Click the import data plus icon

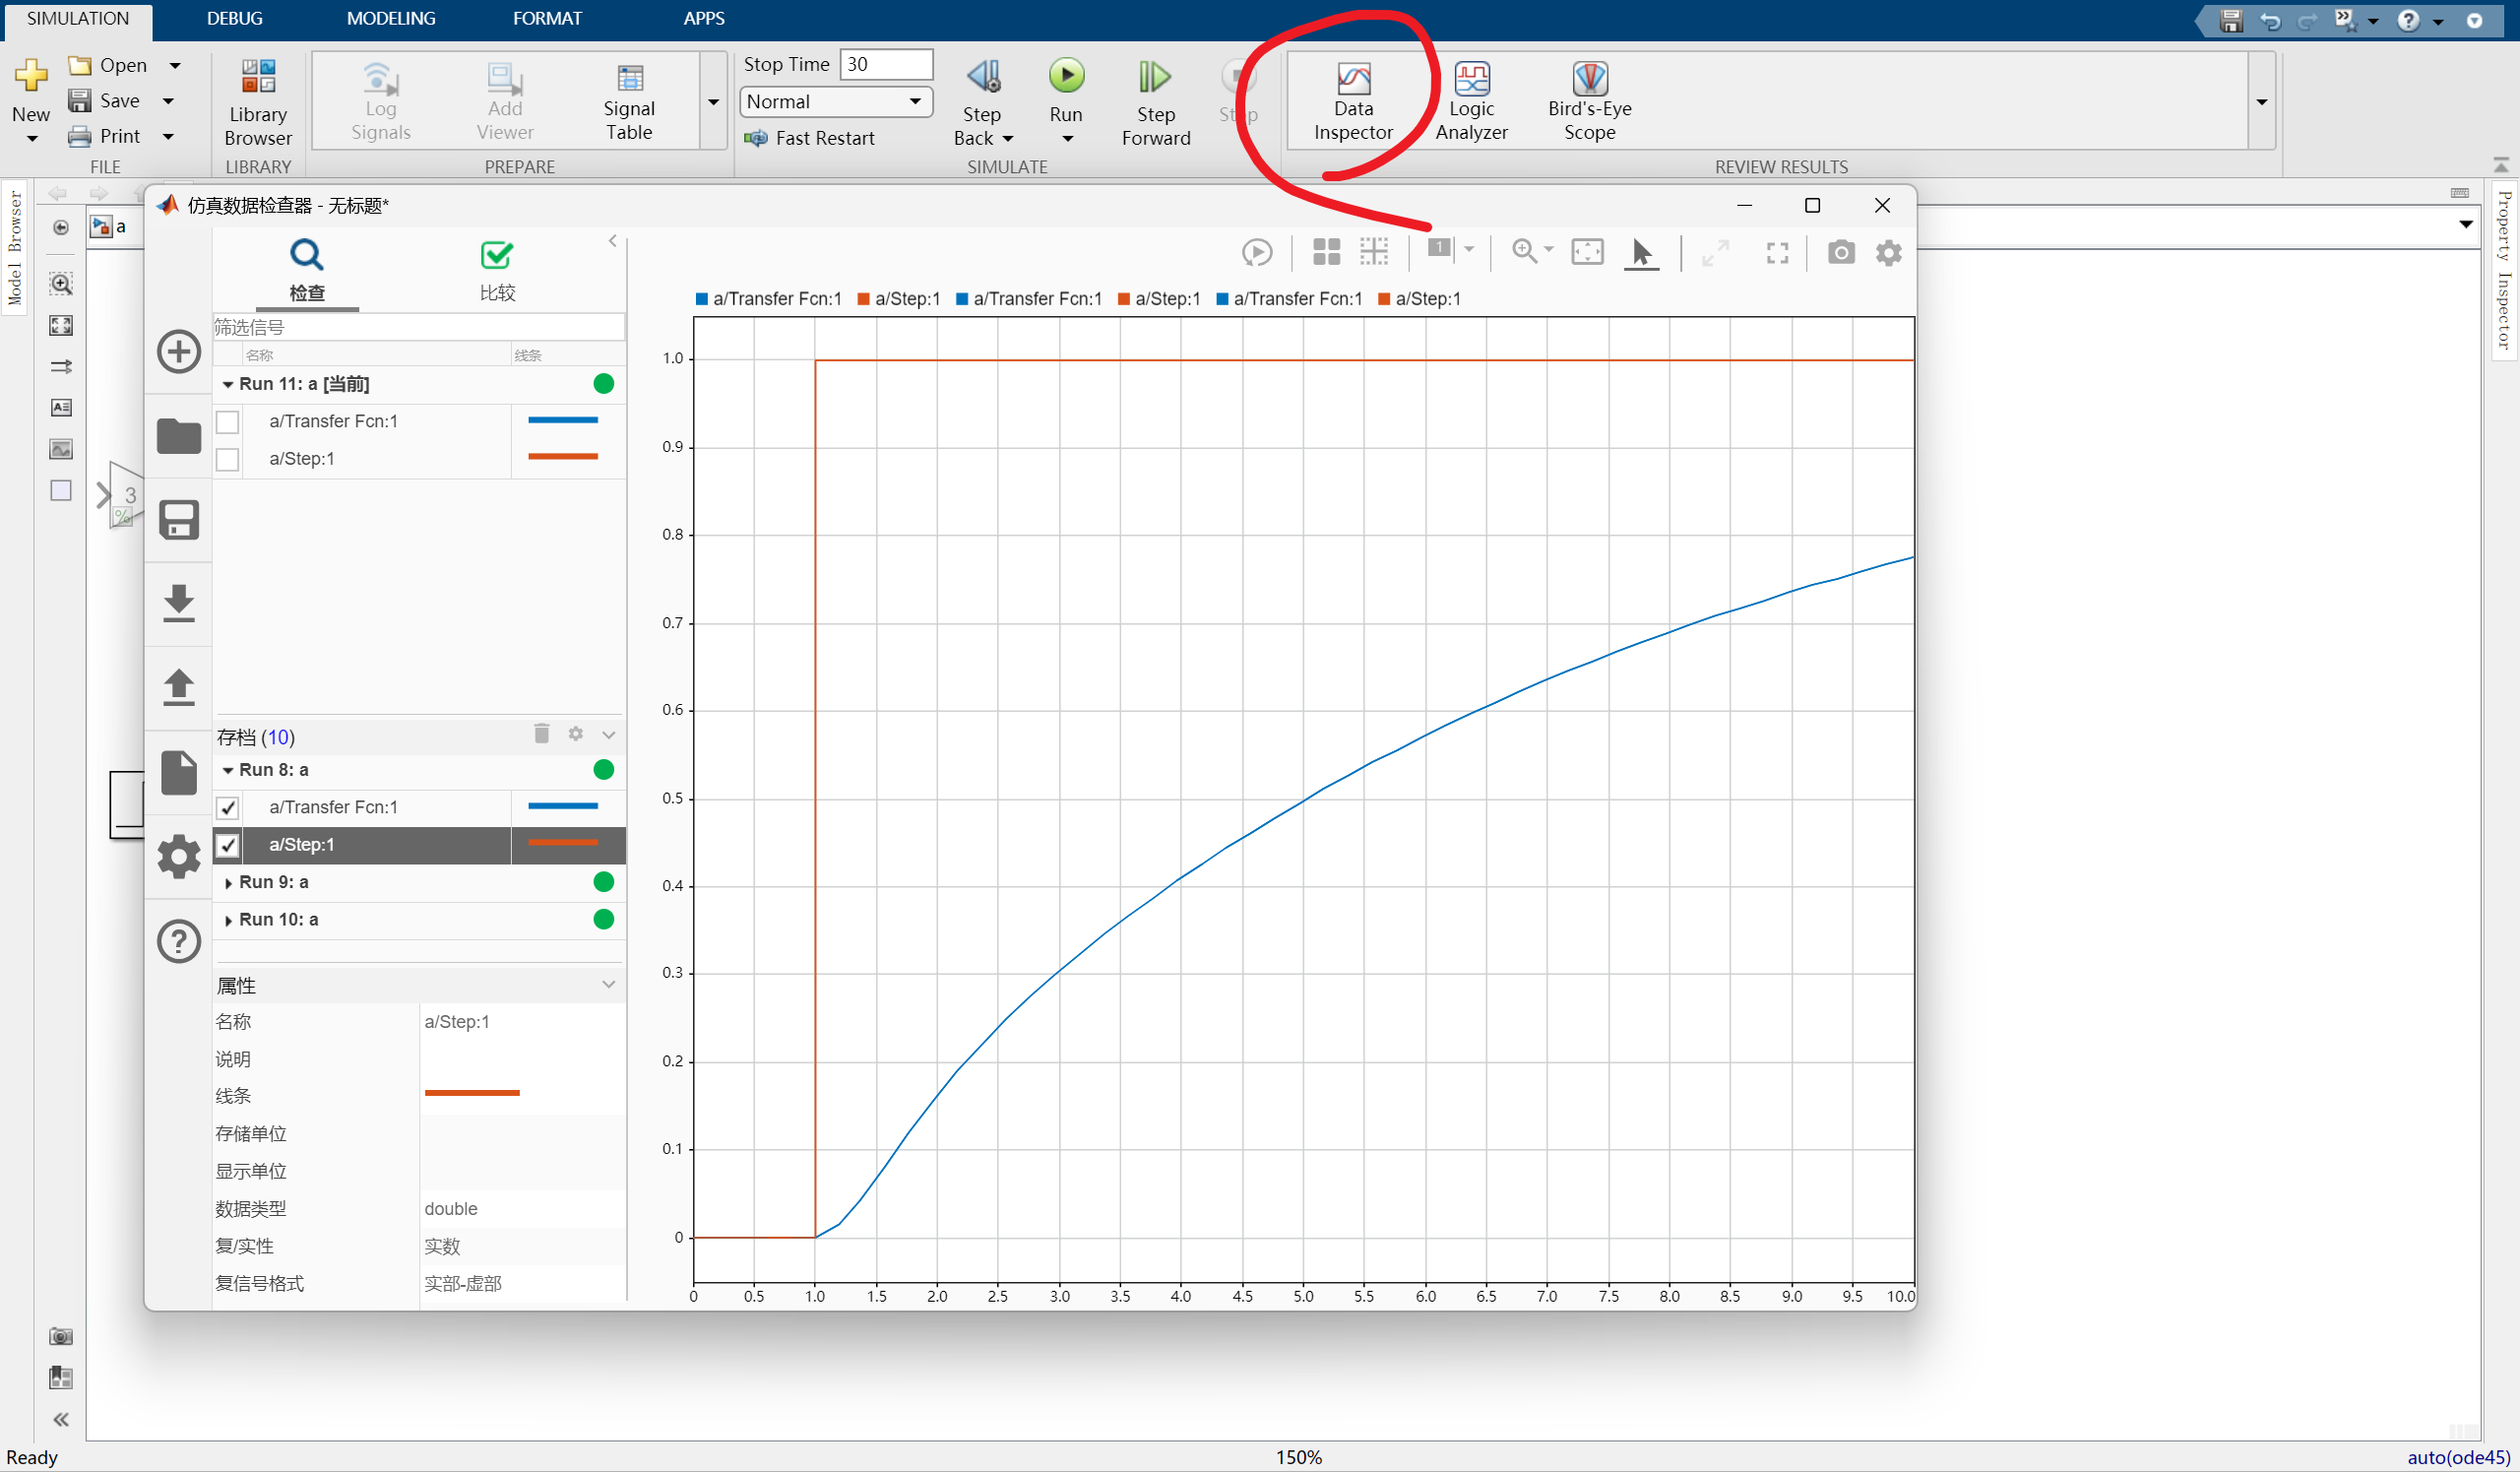coord(179,351)
